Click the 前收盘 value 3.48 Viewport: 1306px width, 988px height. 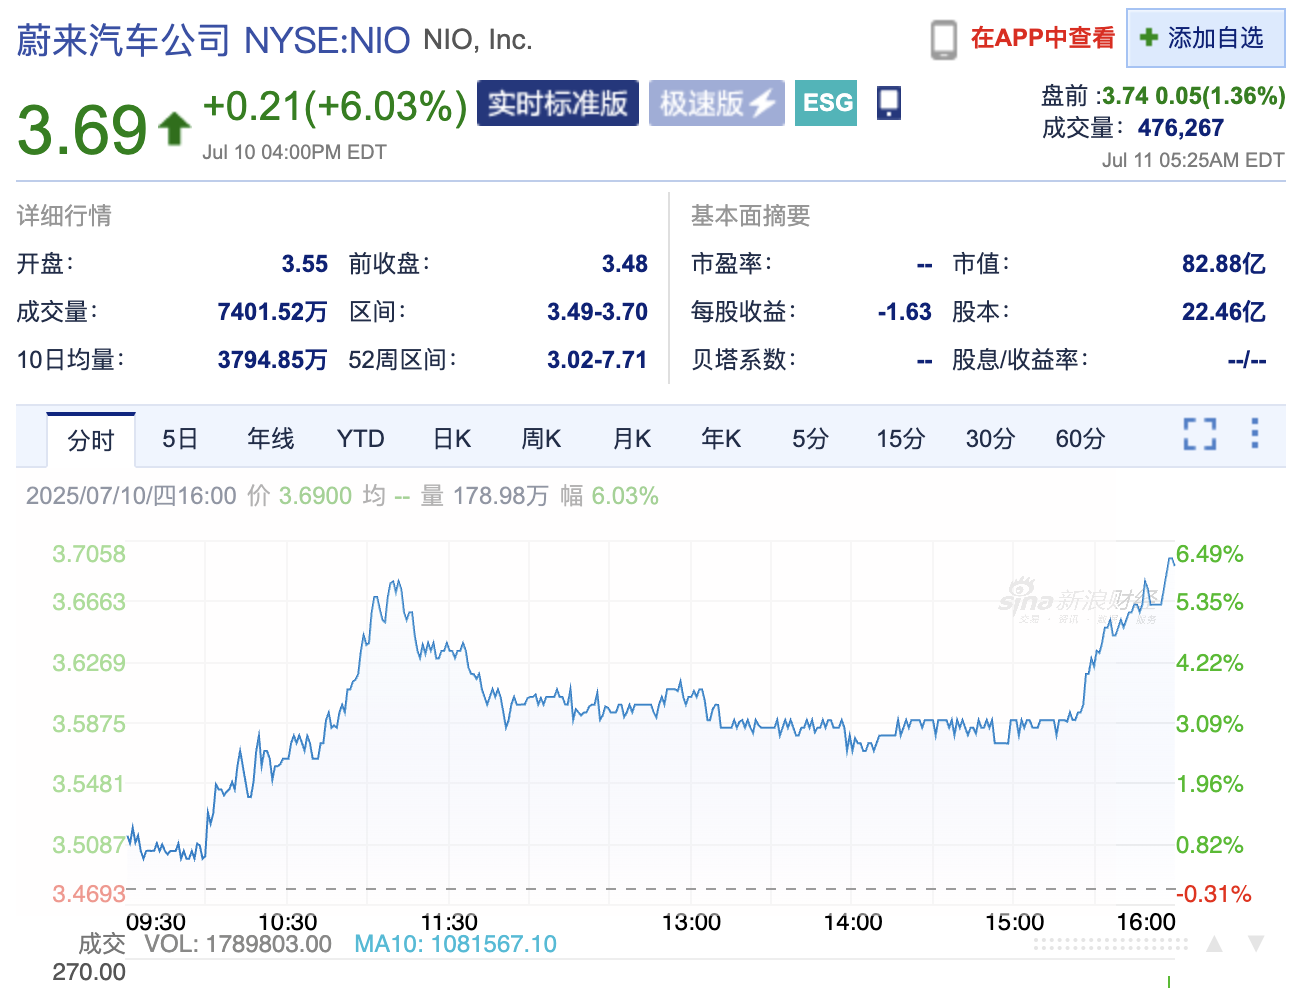(x=625, y=264)
